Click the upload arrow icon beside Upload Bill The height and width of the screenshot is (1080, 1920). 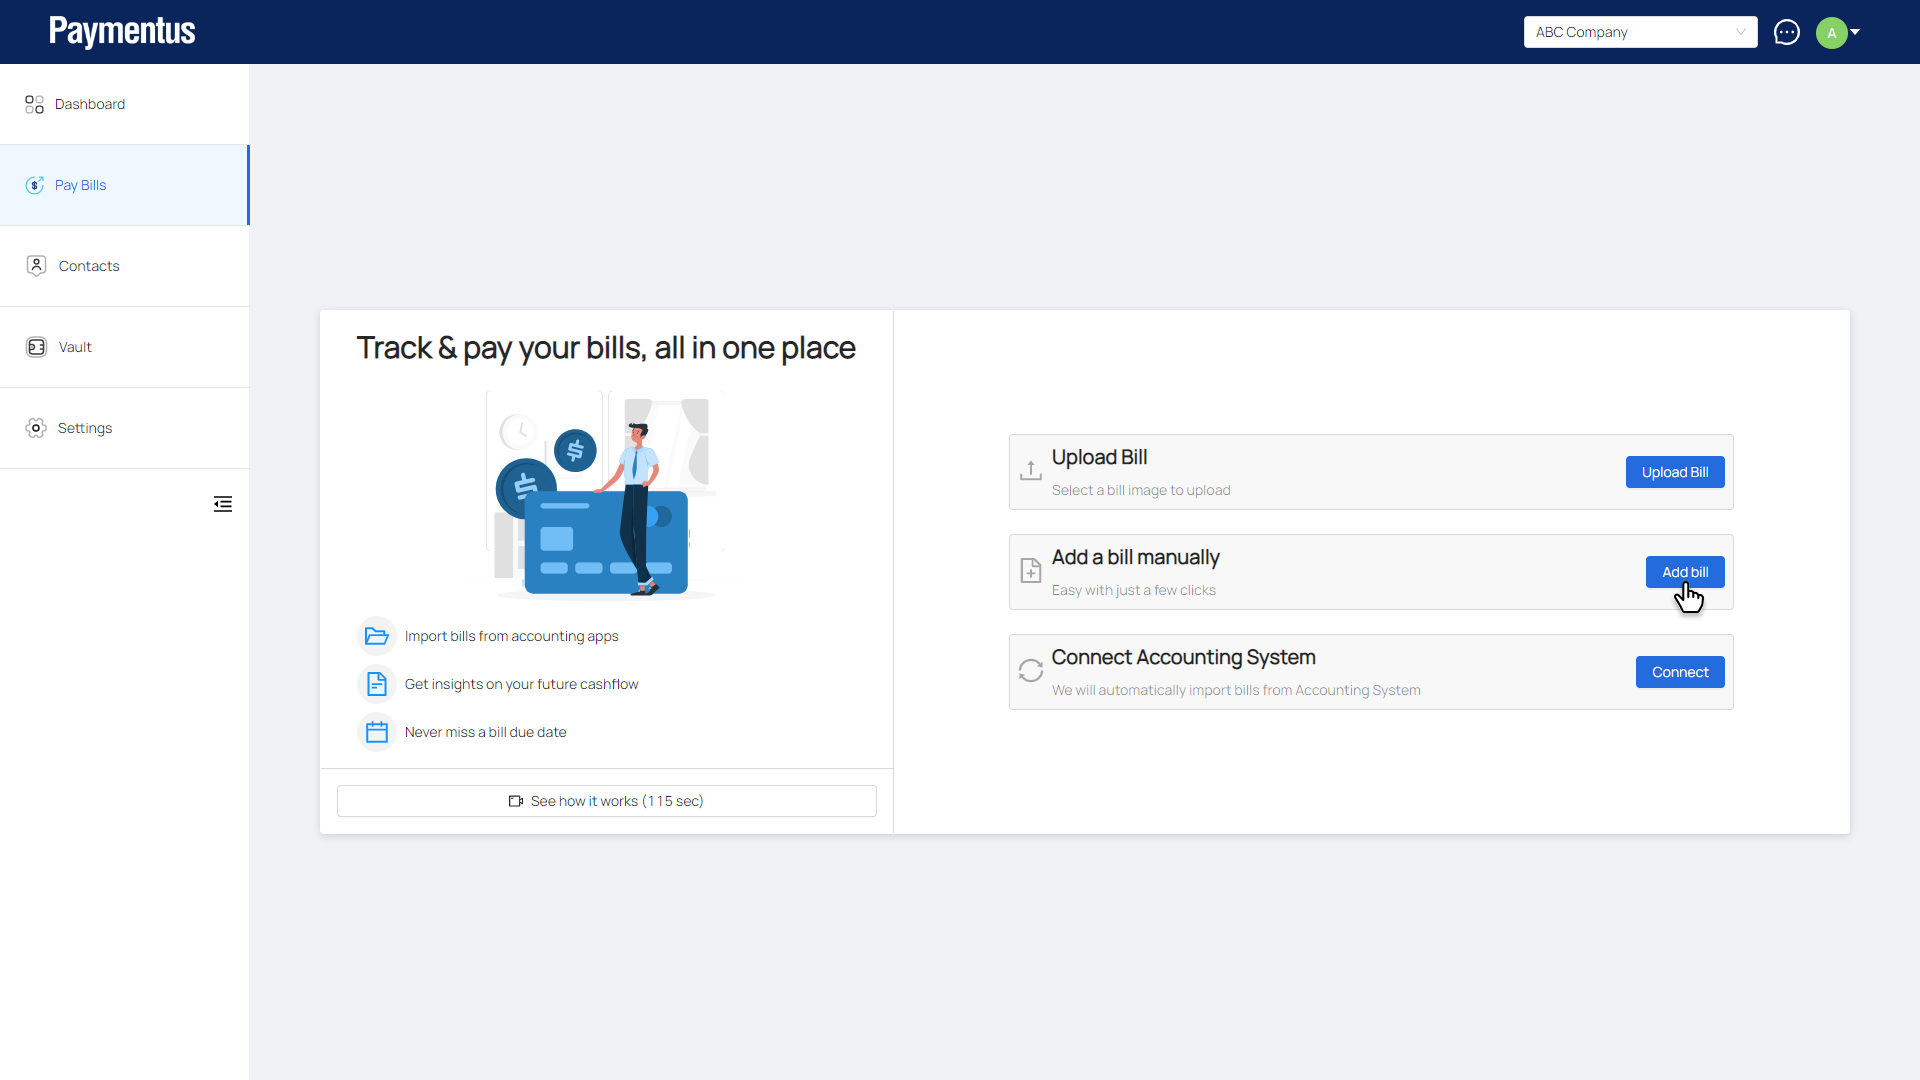click(1030, 471)
